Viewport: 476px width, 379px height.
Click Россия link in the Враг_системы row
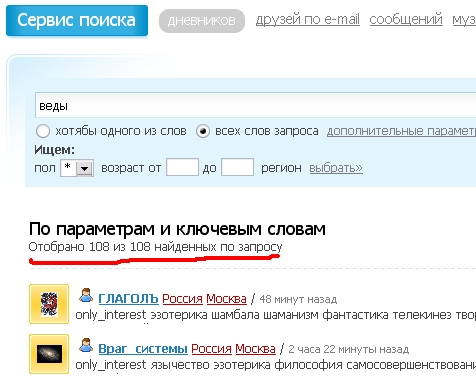pyautogui.click(x=211, y=349)
